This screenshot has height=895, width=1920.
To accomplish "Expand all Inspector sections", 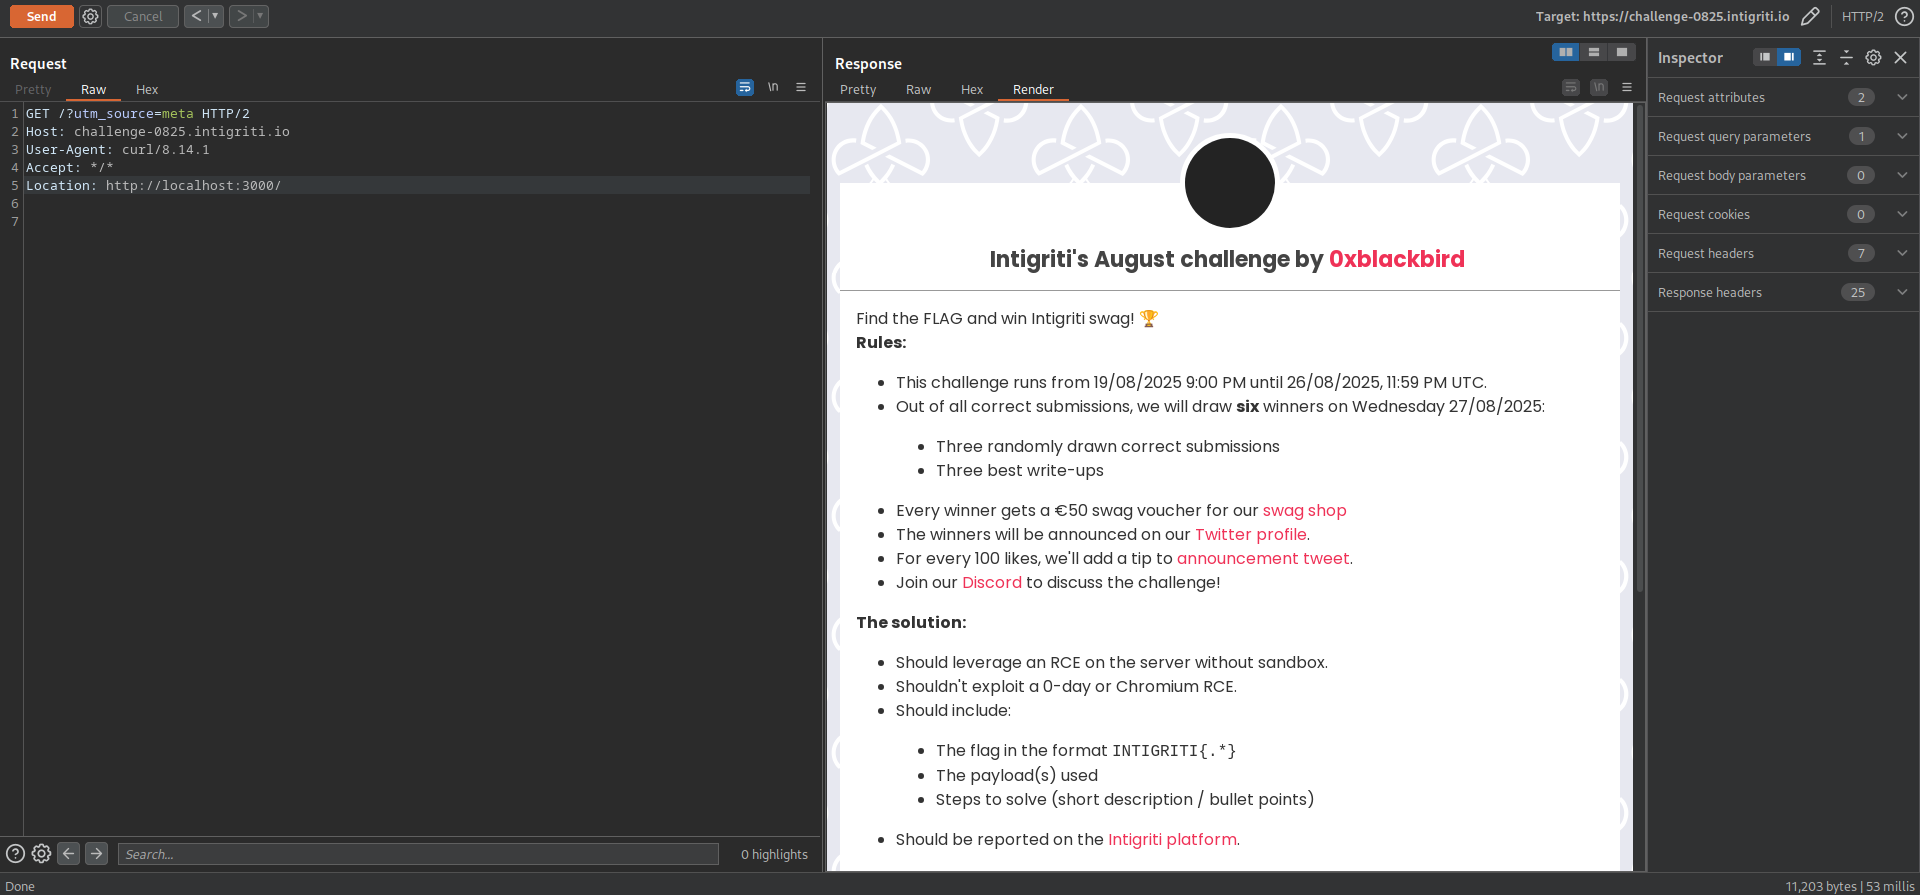I will click(x=1819, y=57).
